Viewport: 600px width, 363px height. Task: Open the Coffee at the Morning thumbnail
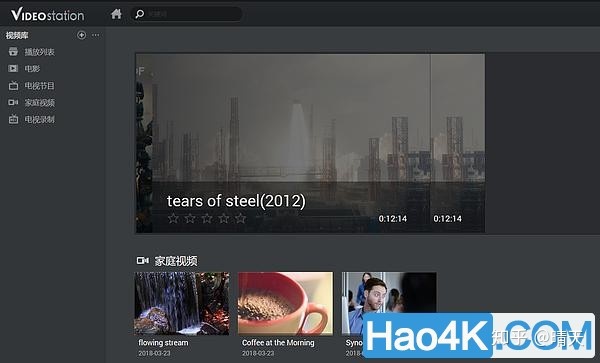tap(285, 303)
